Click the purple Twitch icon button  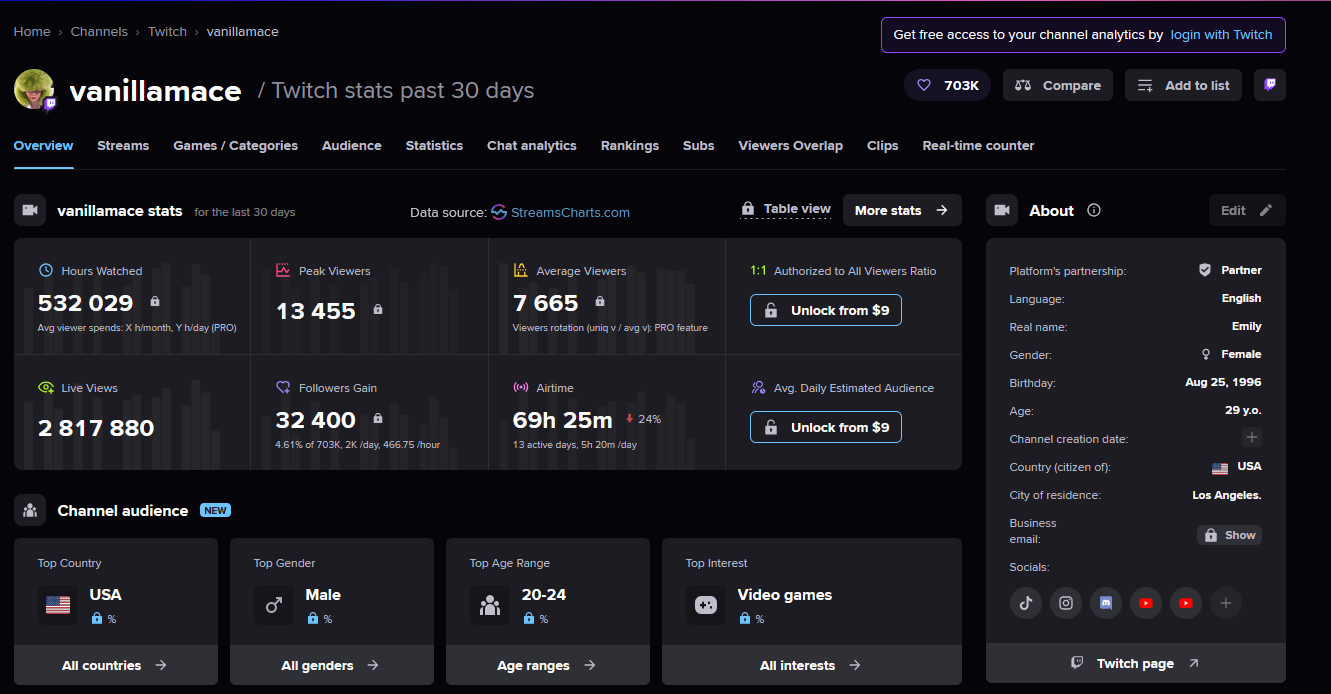1270,85
